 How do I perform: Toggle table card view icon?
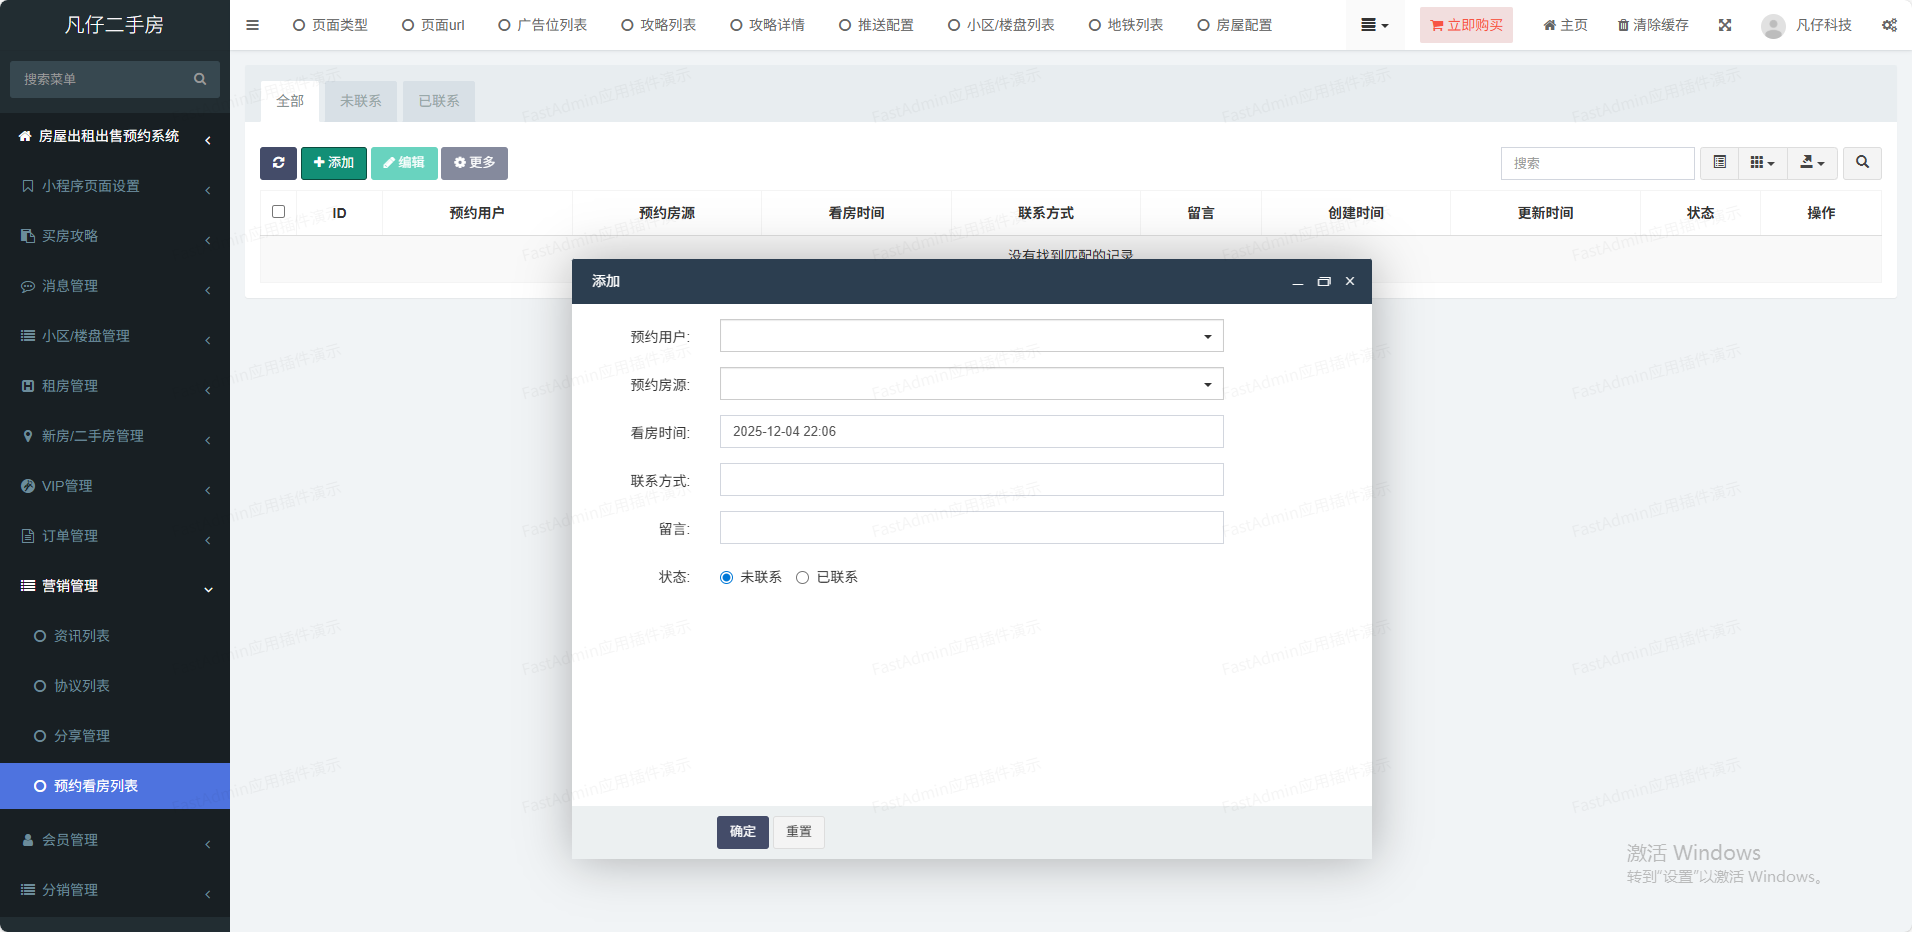[x=1720, y=163]
